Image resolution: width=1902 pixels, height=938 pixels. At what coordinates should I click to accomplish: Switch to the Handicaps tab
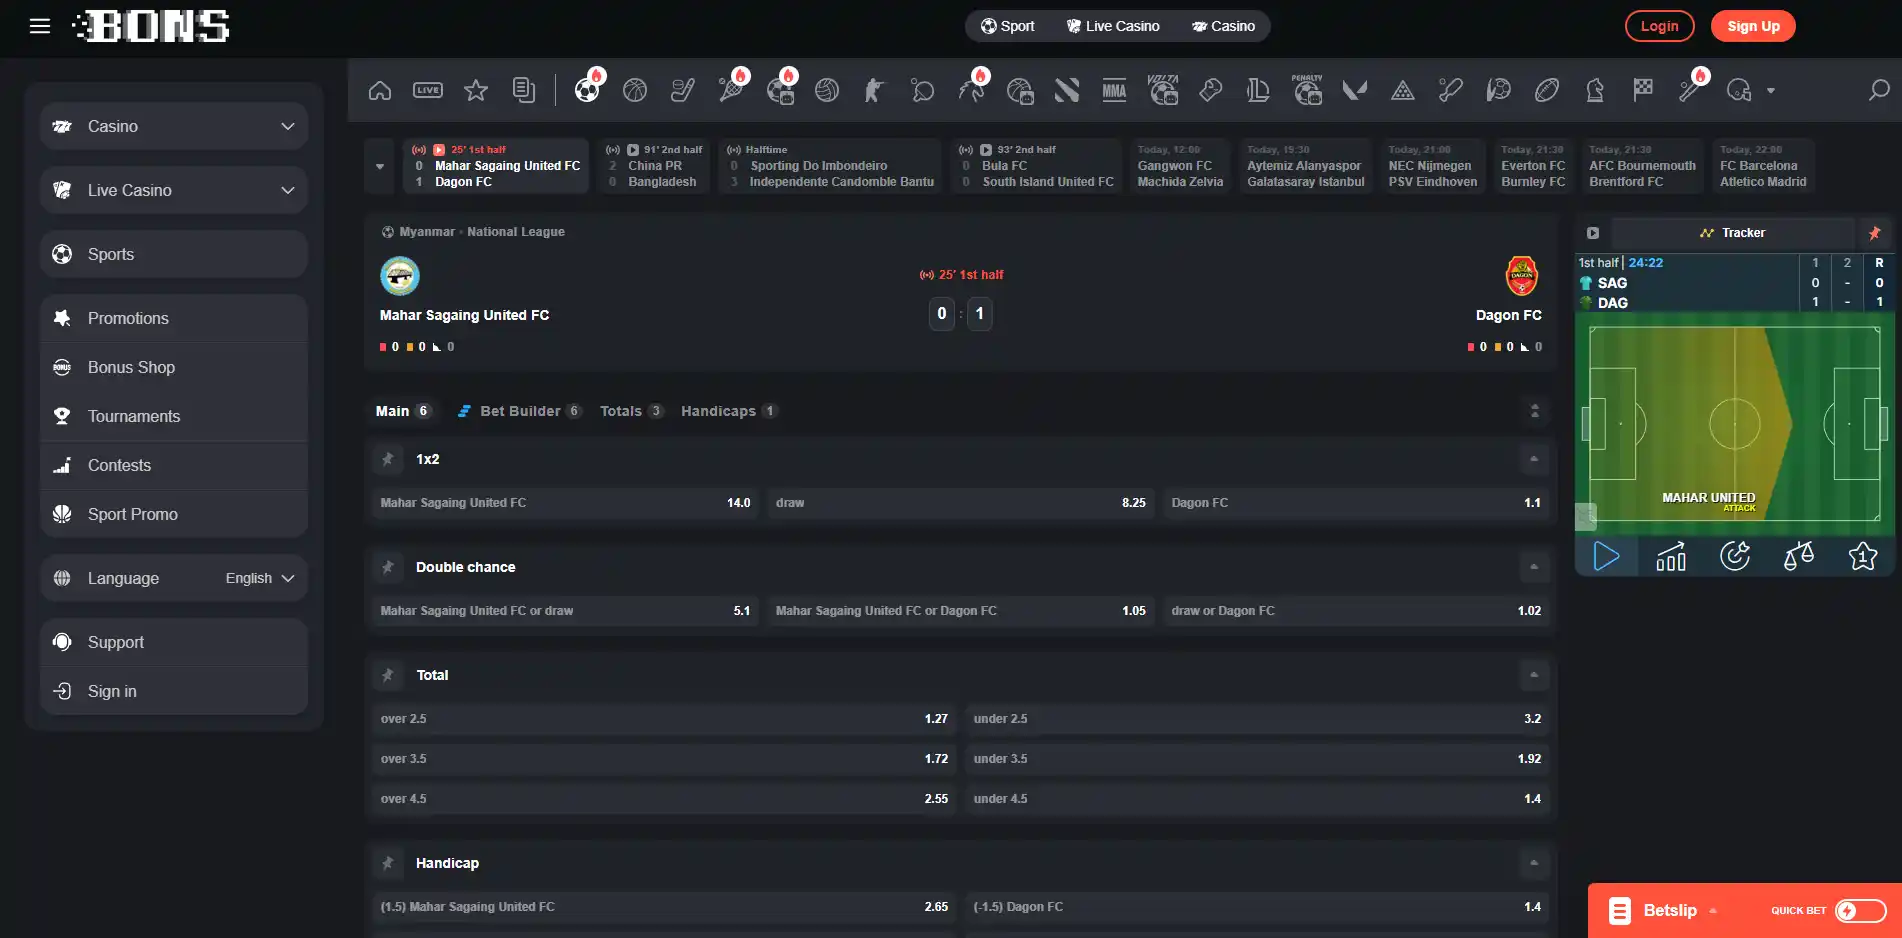point(729,411)
